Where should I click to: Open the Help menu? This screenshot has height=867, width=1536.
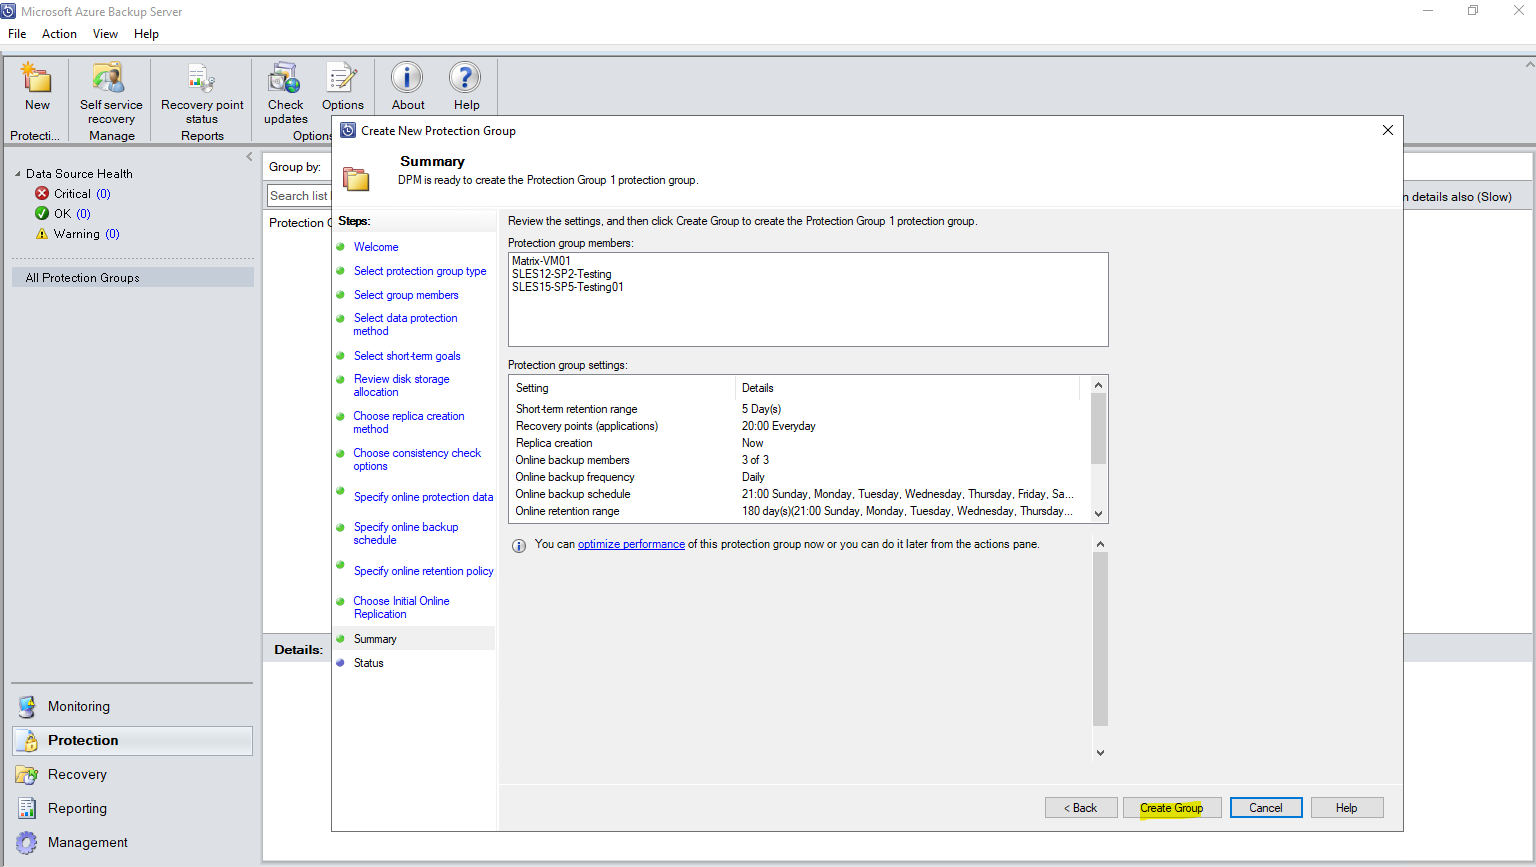[x=146, y=34]
